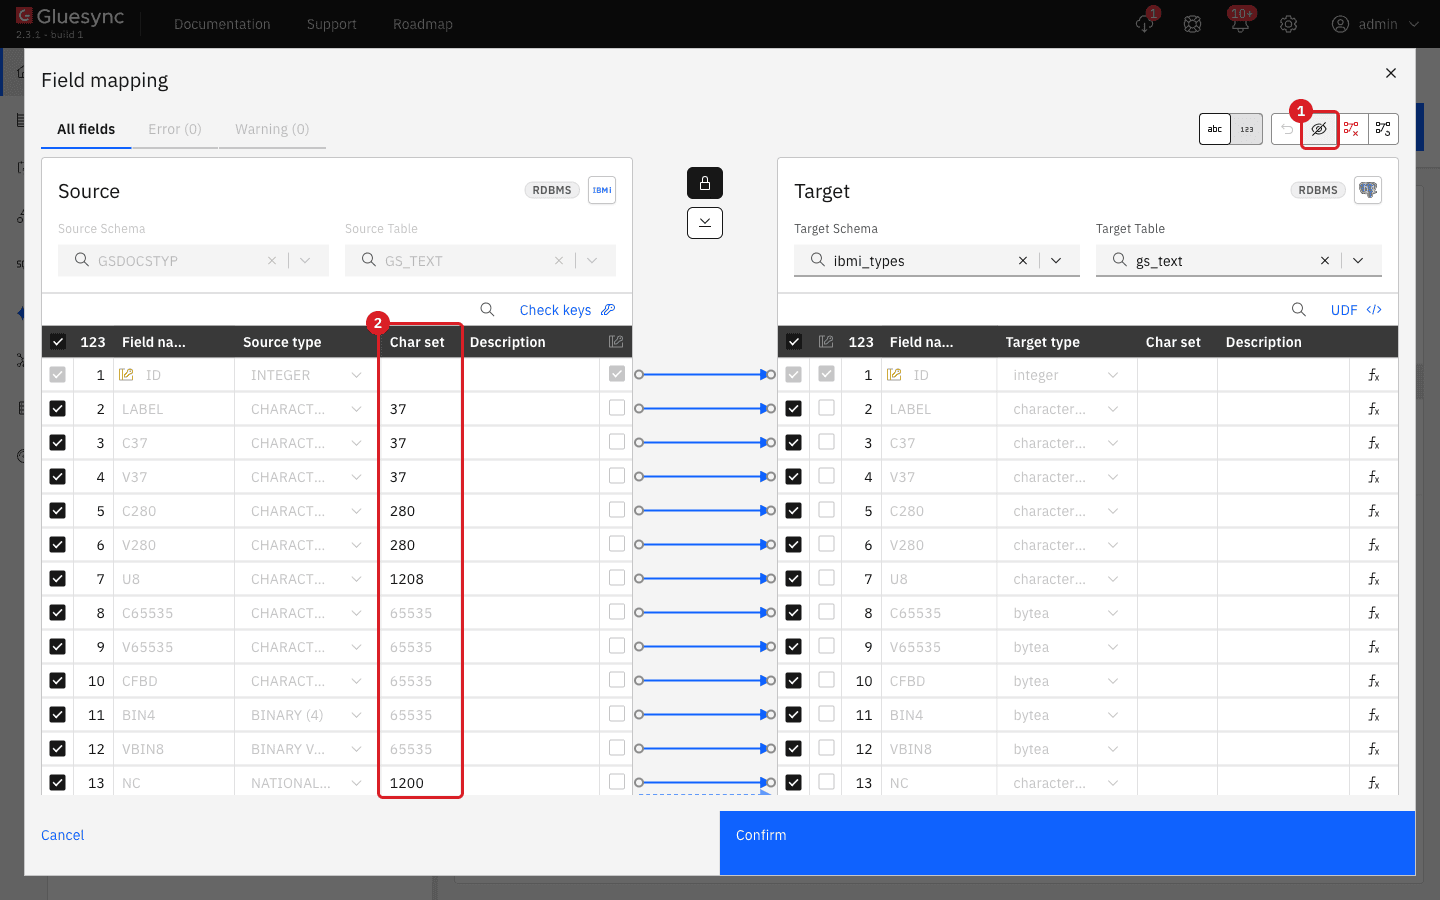Uncheck source C37 row checkbox
Image resolution: width=1440 pixels, height=900 pixels.
(58, 443)
